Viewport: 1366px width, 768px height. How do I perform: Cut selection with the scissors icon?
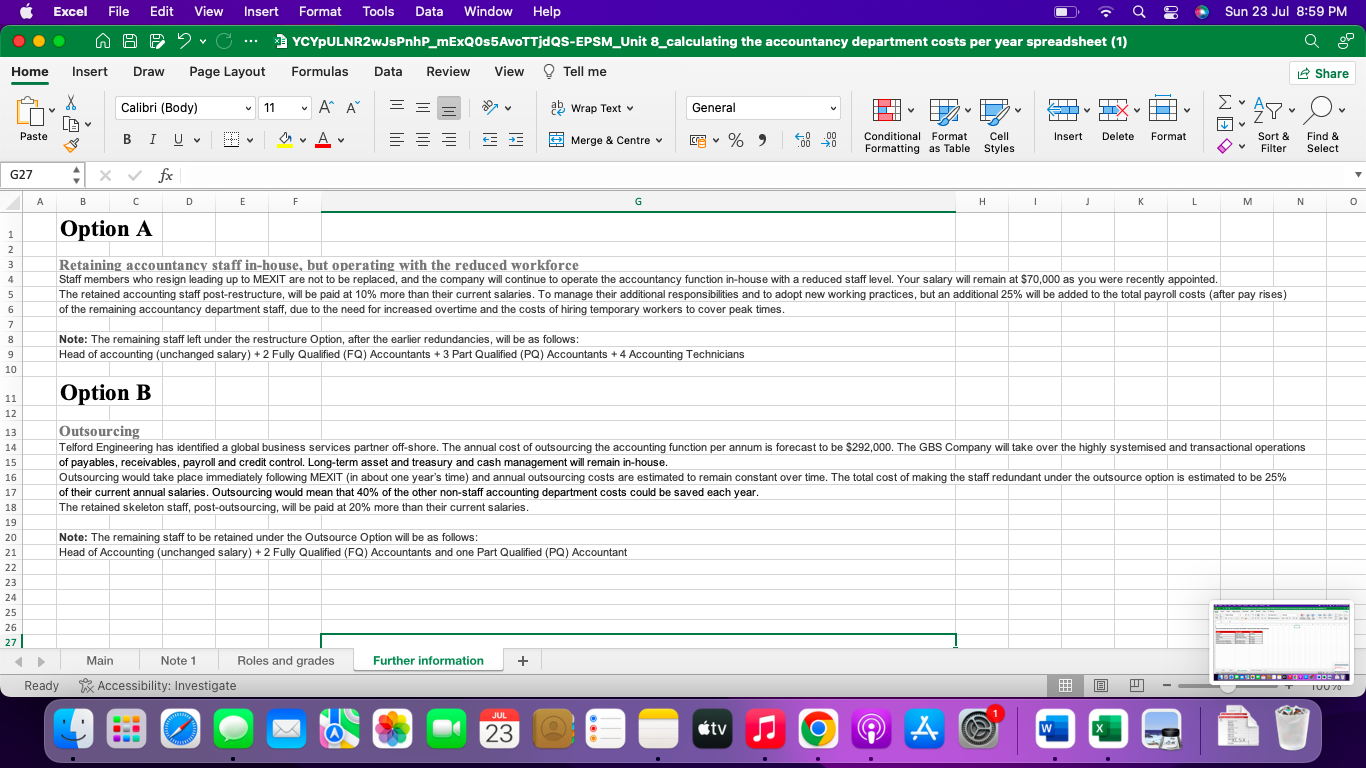click(71, 103)
